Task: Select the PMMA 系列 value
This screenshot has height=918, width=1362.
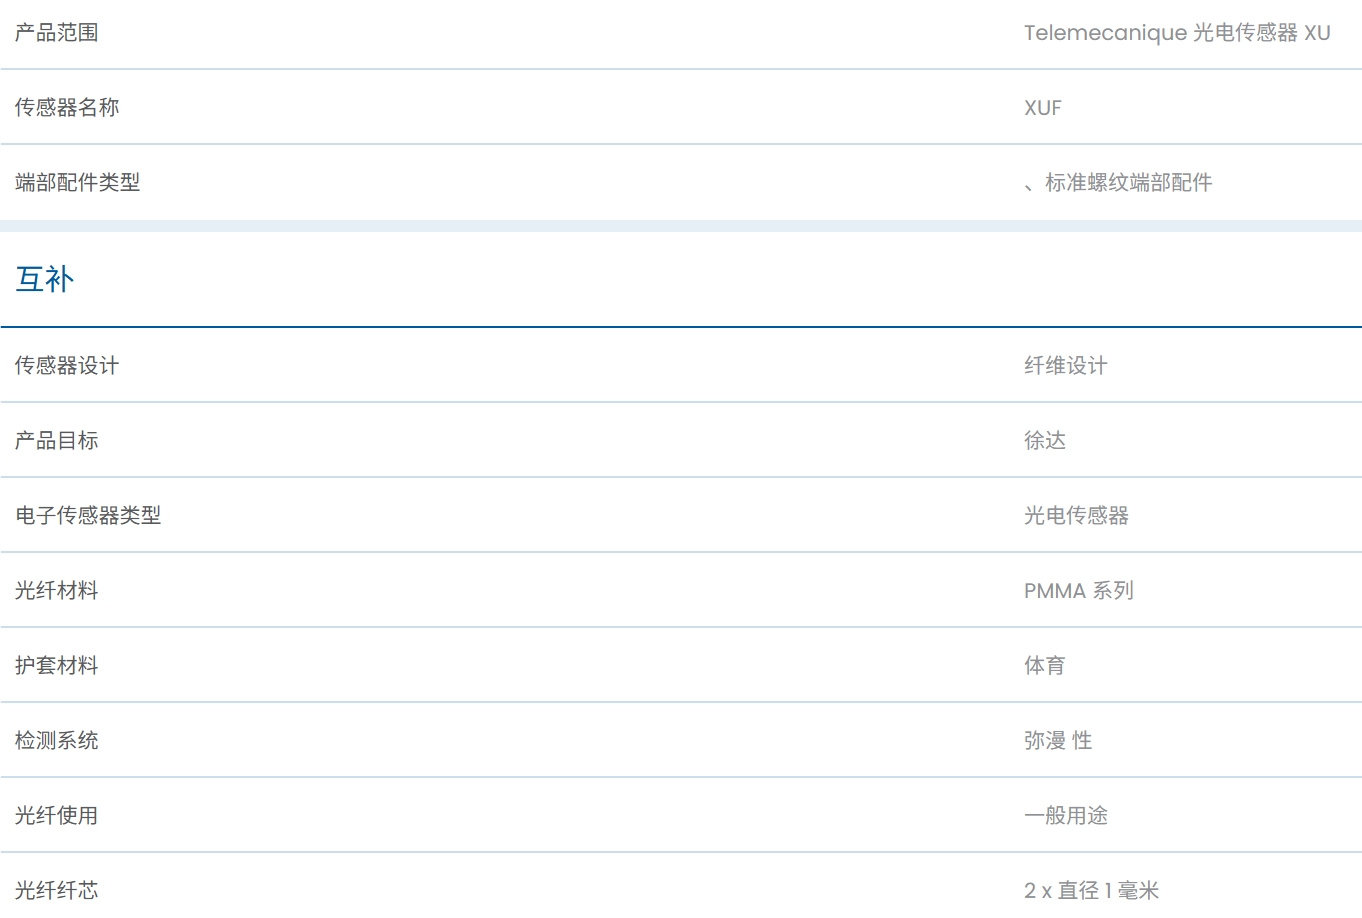Action: 1079,591
